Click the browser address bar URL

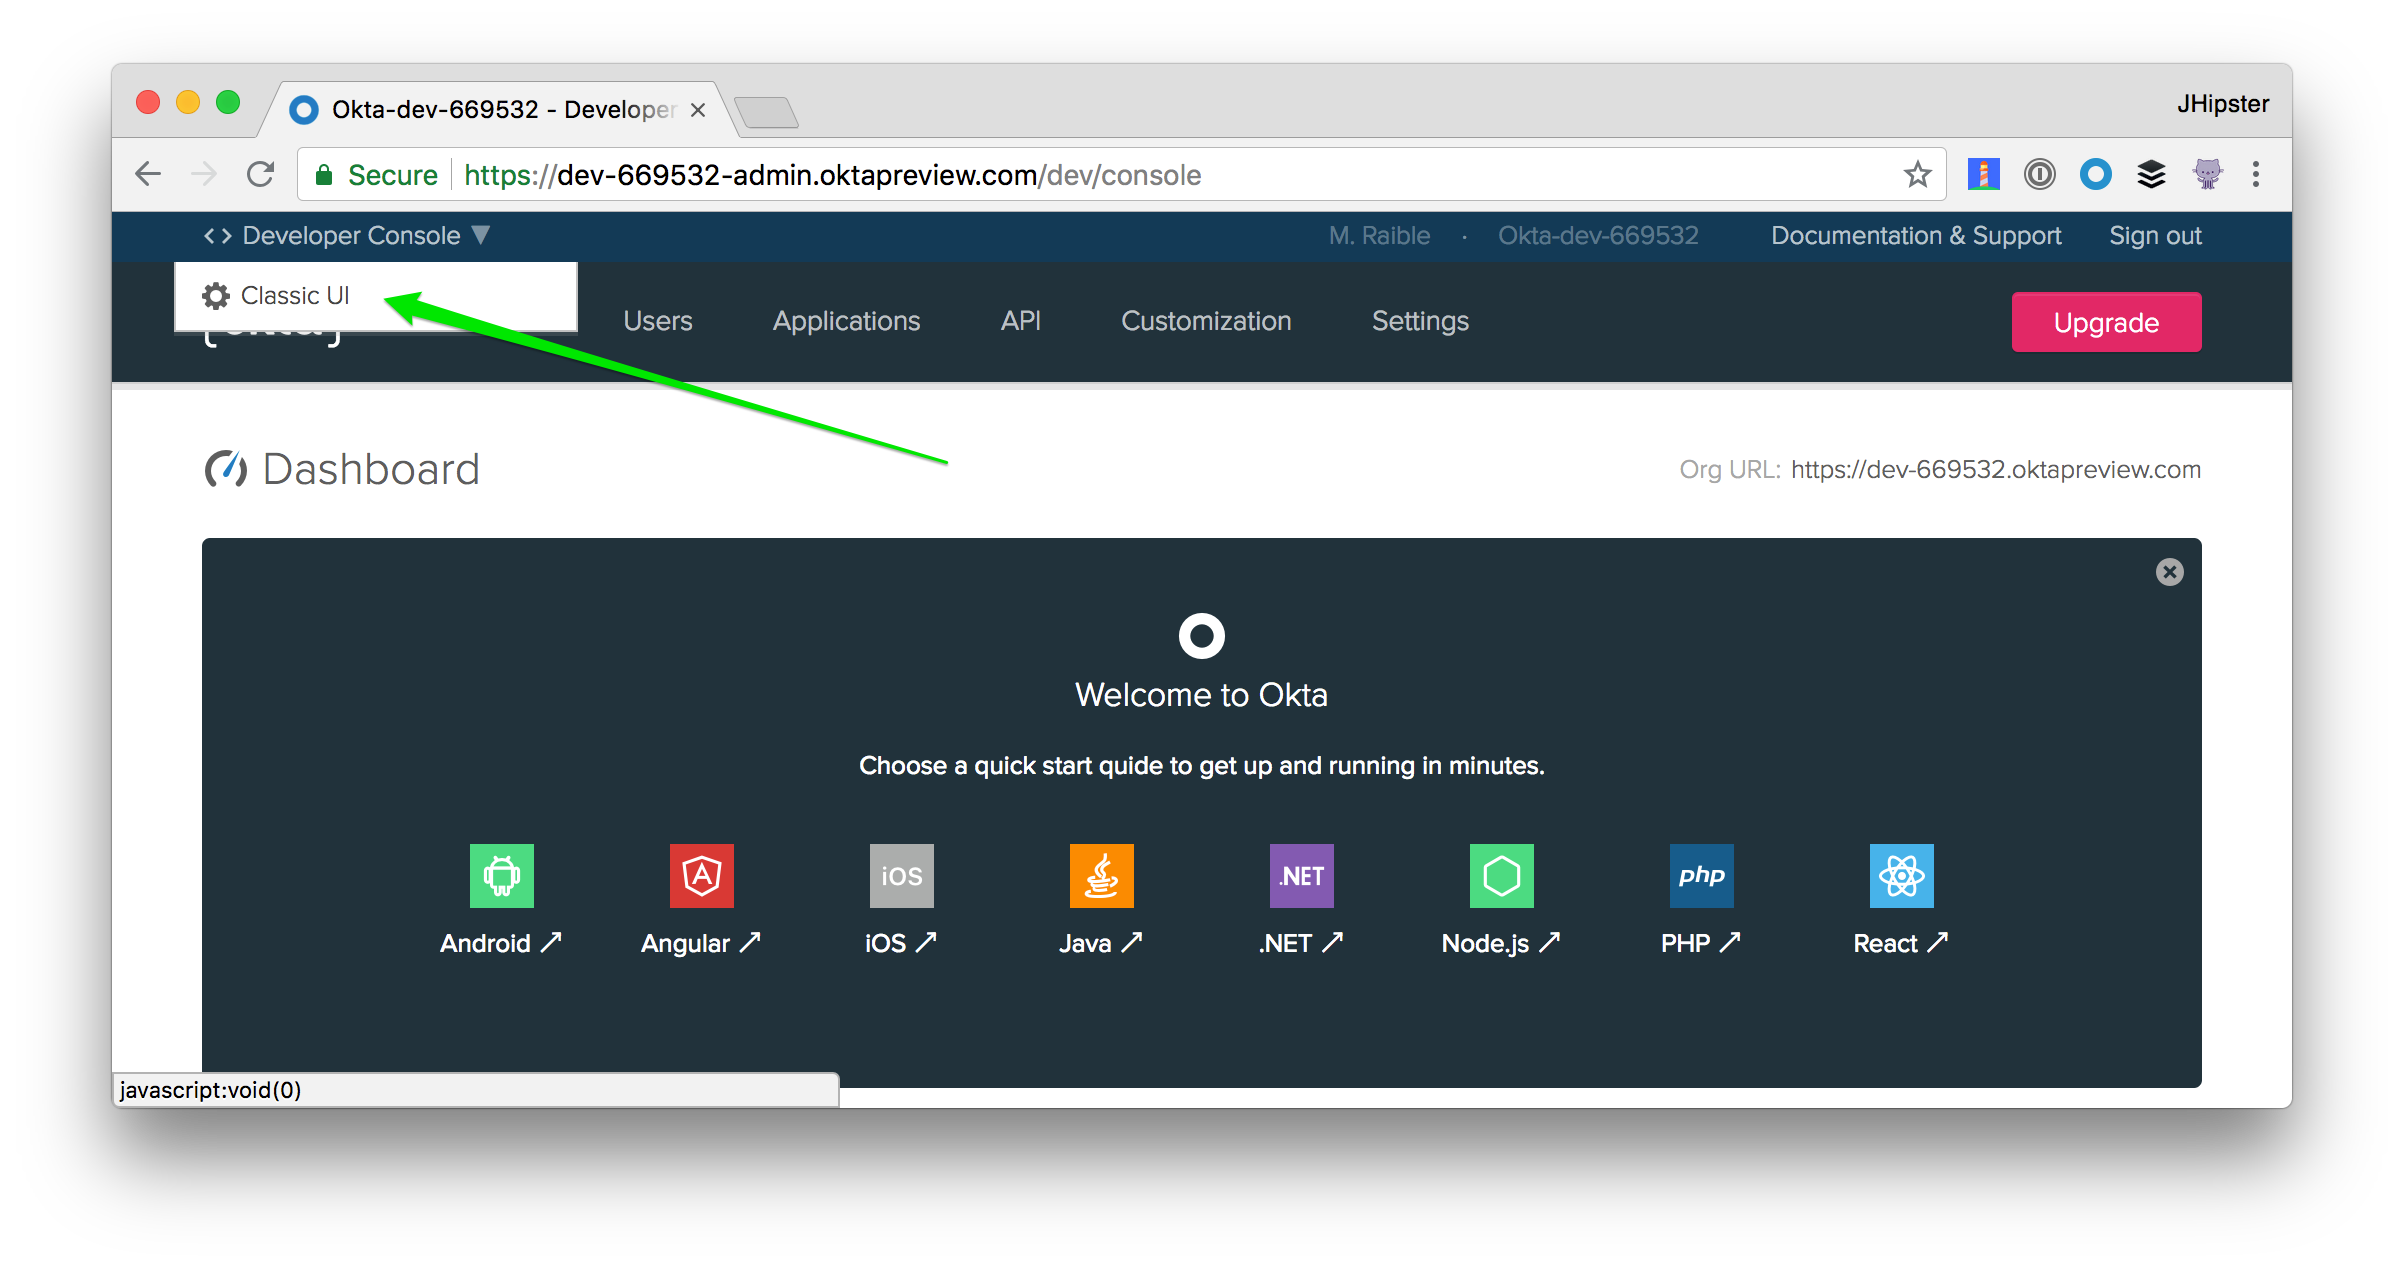point(832,176)
